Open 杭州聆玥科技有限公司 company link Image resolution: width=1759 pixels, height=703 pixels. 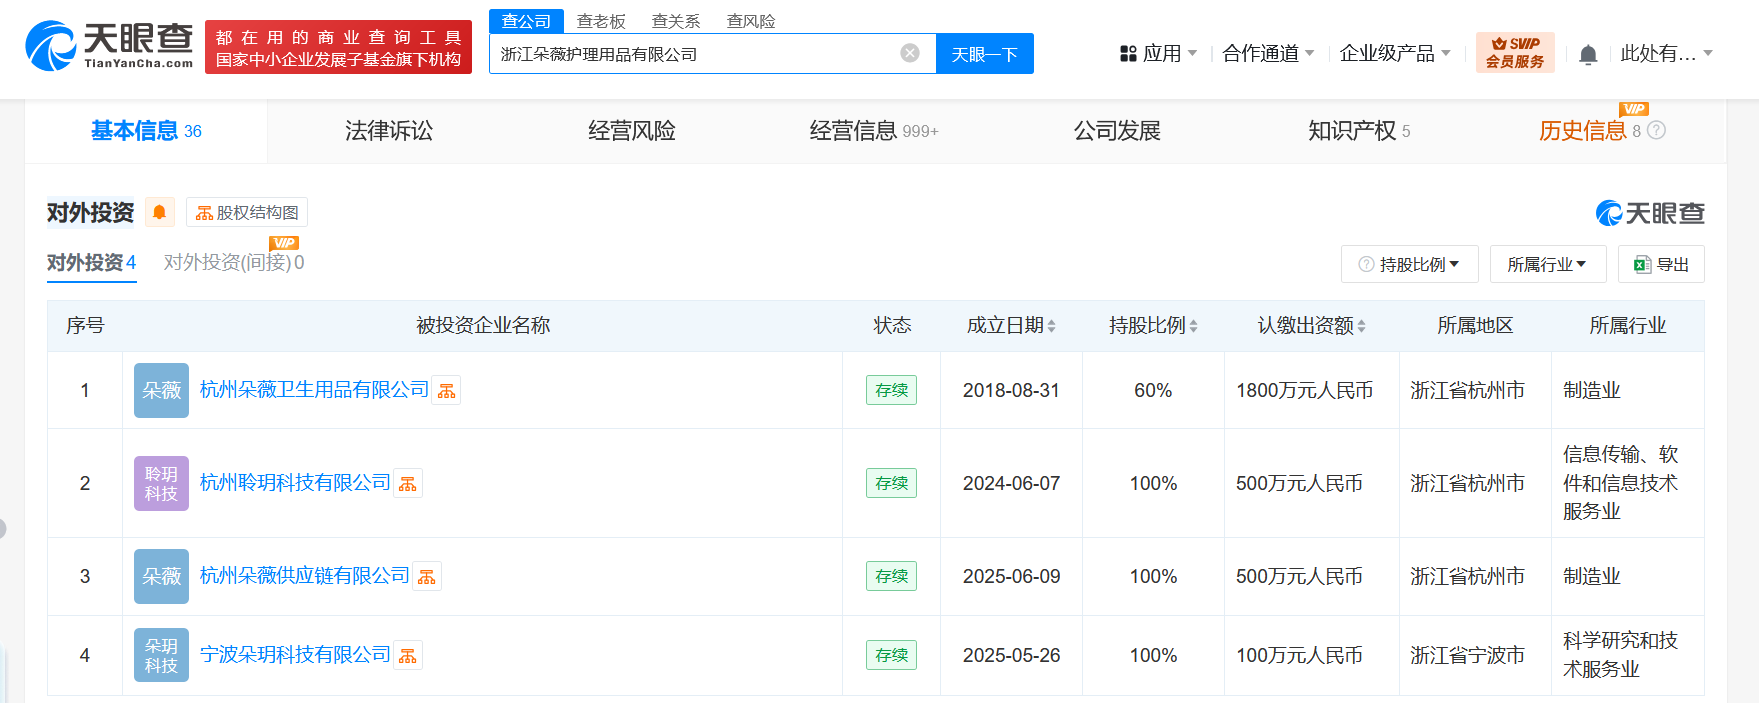pyautogui.click(x=295, y=483)
